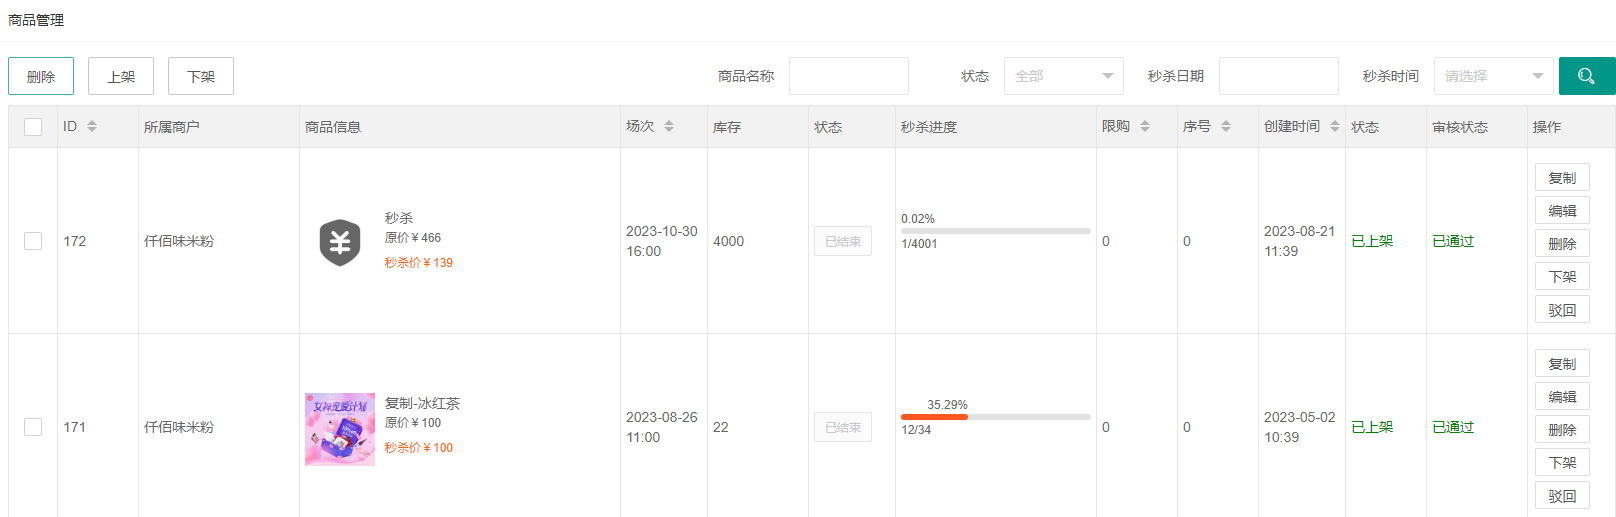Check the row checkbox for ID 172
Screen dimensions: 1616x517
33,241
